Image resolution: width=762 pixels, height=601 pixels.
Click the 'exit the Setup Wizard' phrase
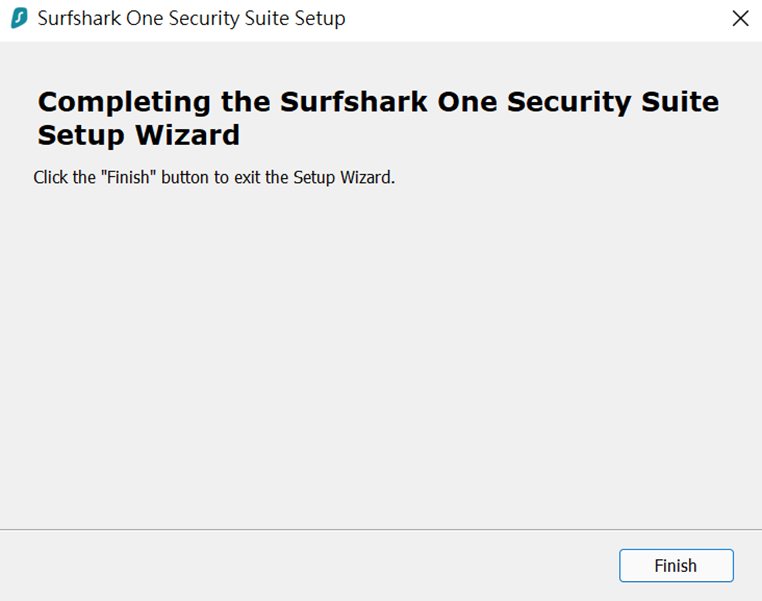[314, 177]
